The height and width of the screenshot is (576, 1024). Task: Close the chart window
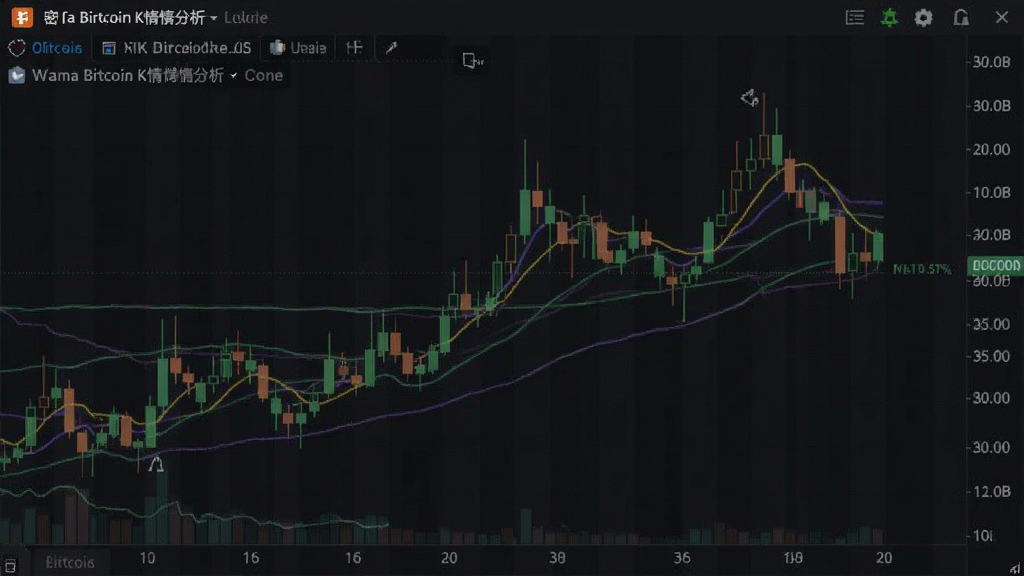tap(1002, 18)
